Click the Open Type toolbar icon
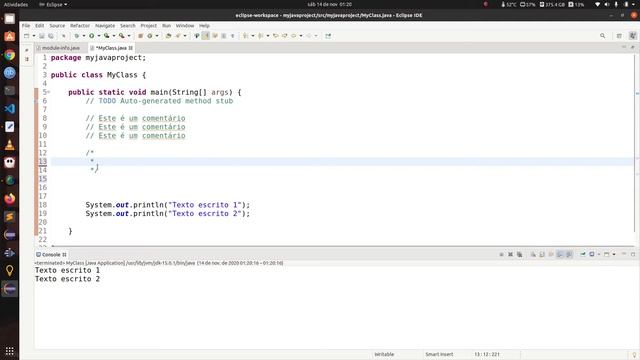This screenshot has height=360, width=640. coord(169,36)
